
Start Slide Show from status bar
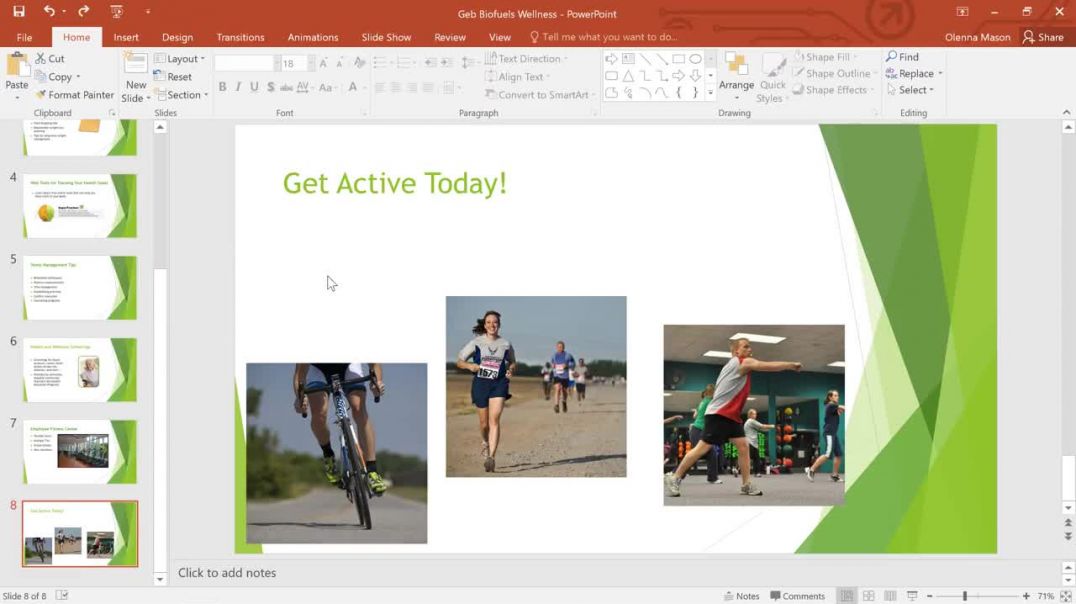(912, 596)
